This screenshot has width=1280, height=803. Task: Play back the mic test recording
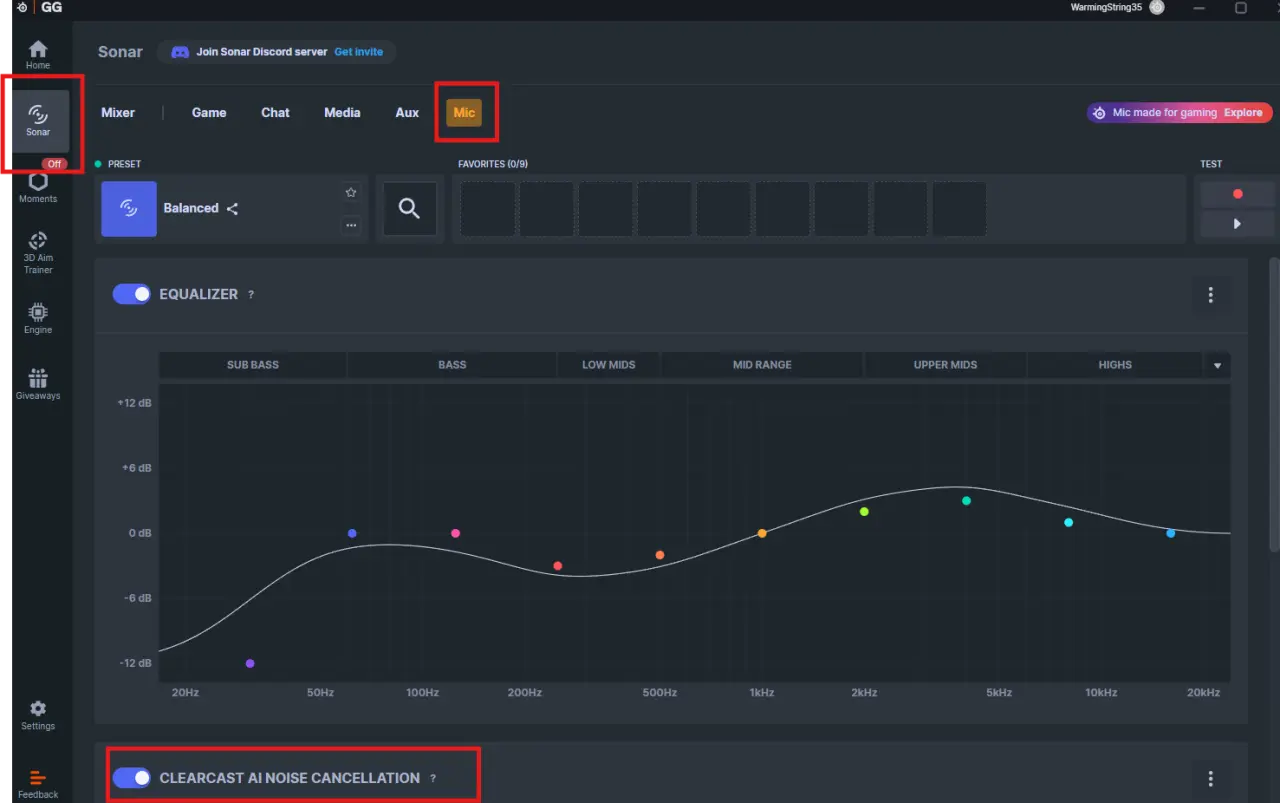[x=1237, y=224]
